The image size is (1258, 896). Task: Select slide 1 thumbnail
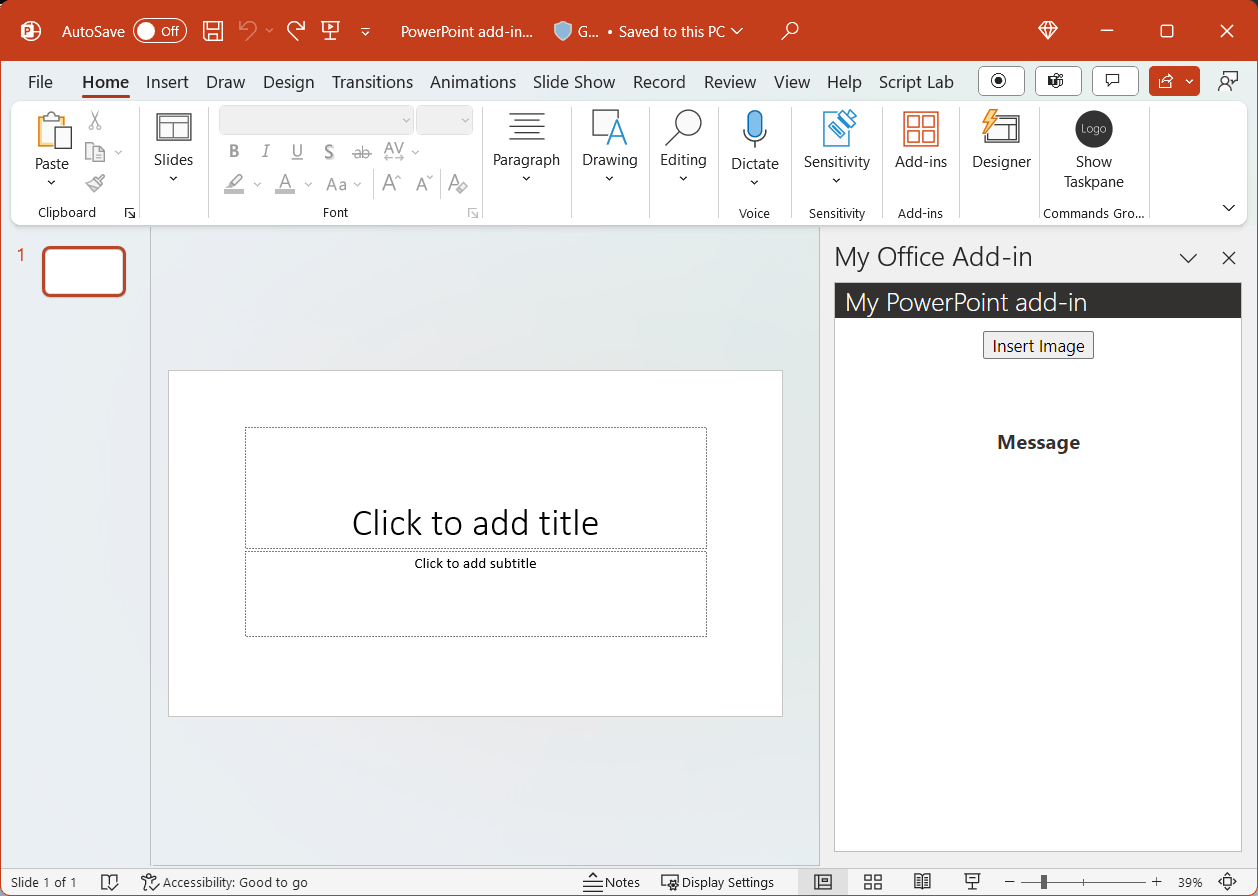click(x=84, y=271)
